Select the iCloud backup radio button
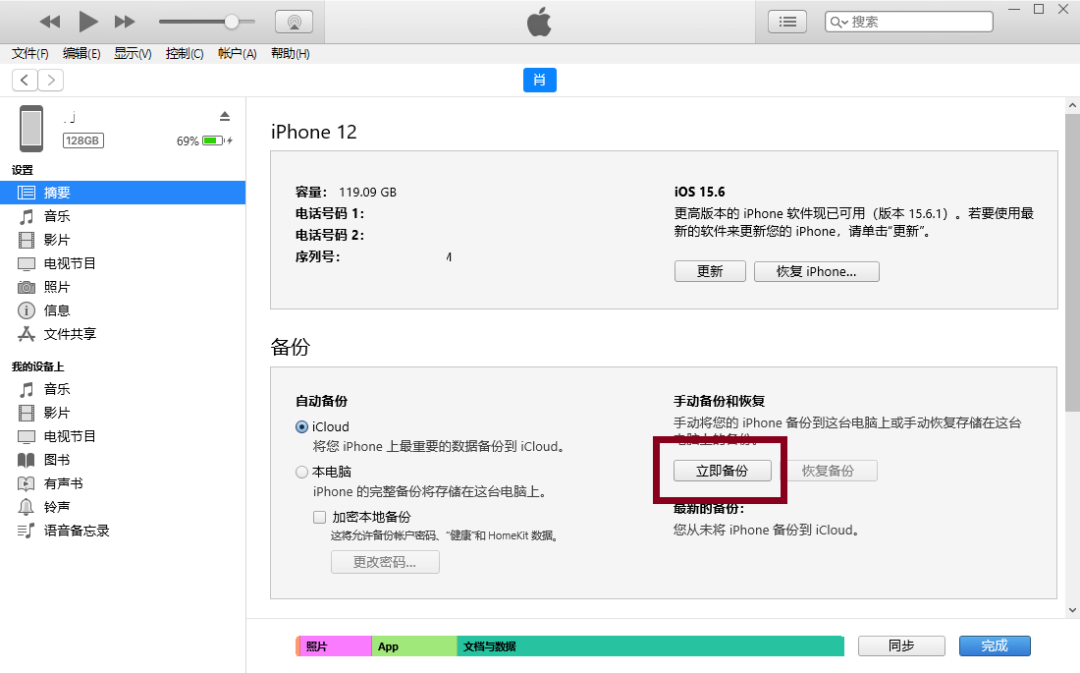Image resolution: width=1080 pixels, height=673 pixels. click(x=301, y=426)
